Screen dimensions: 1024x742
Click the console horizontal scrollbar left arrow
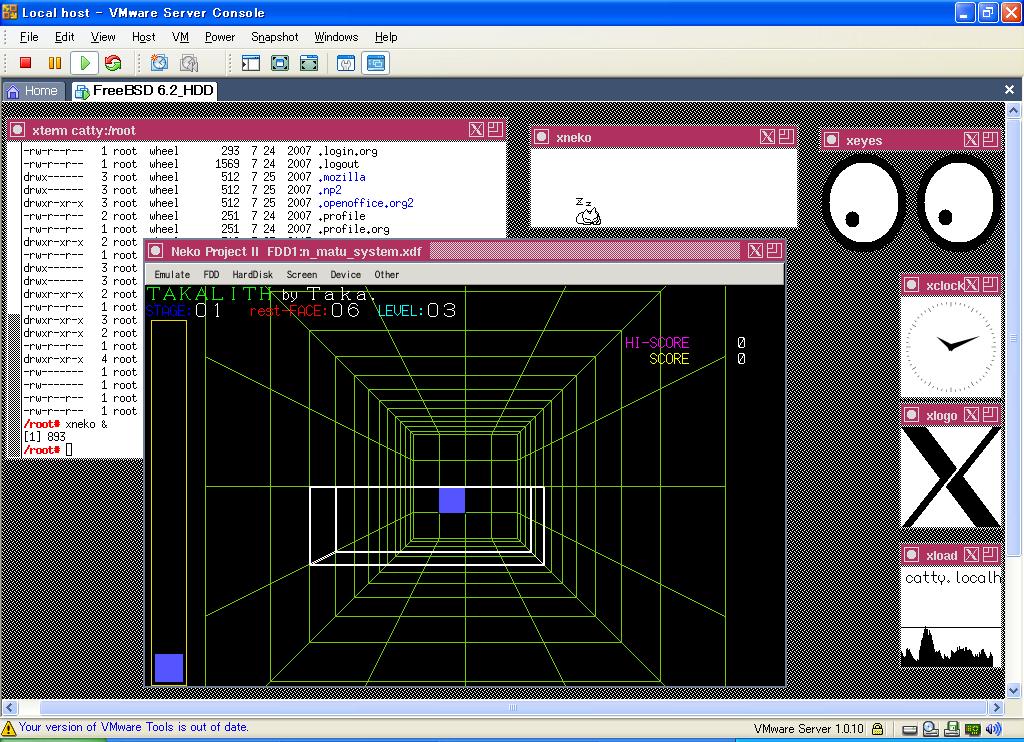click(x=9, y=707)
